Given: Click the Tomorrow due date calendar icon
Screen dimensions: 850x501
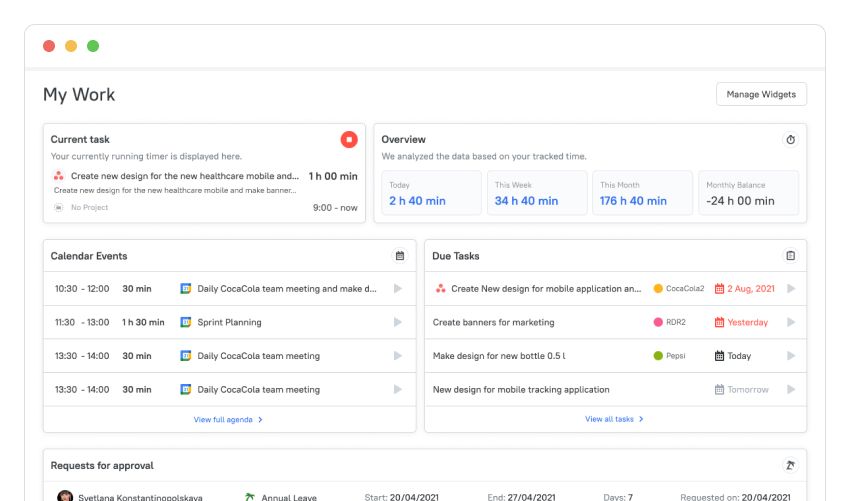Looking at the screenshot, I should click(719, 389).
